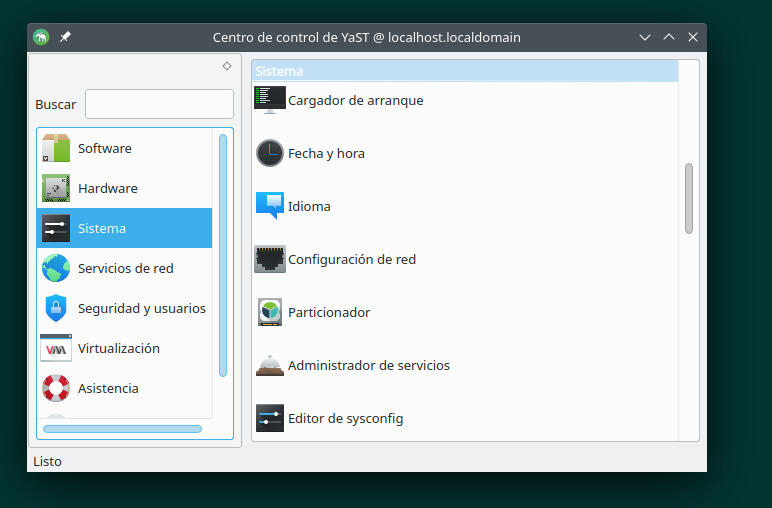Image resolution: width=772 pixels, height=508 pixels.
Task: Click the YaST application icon in title bar
Action: (41, 37)
